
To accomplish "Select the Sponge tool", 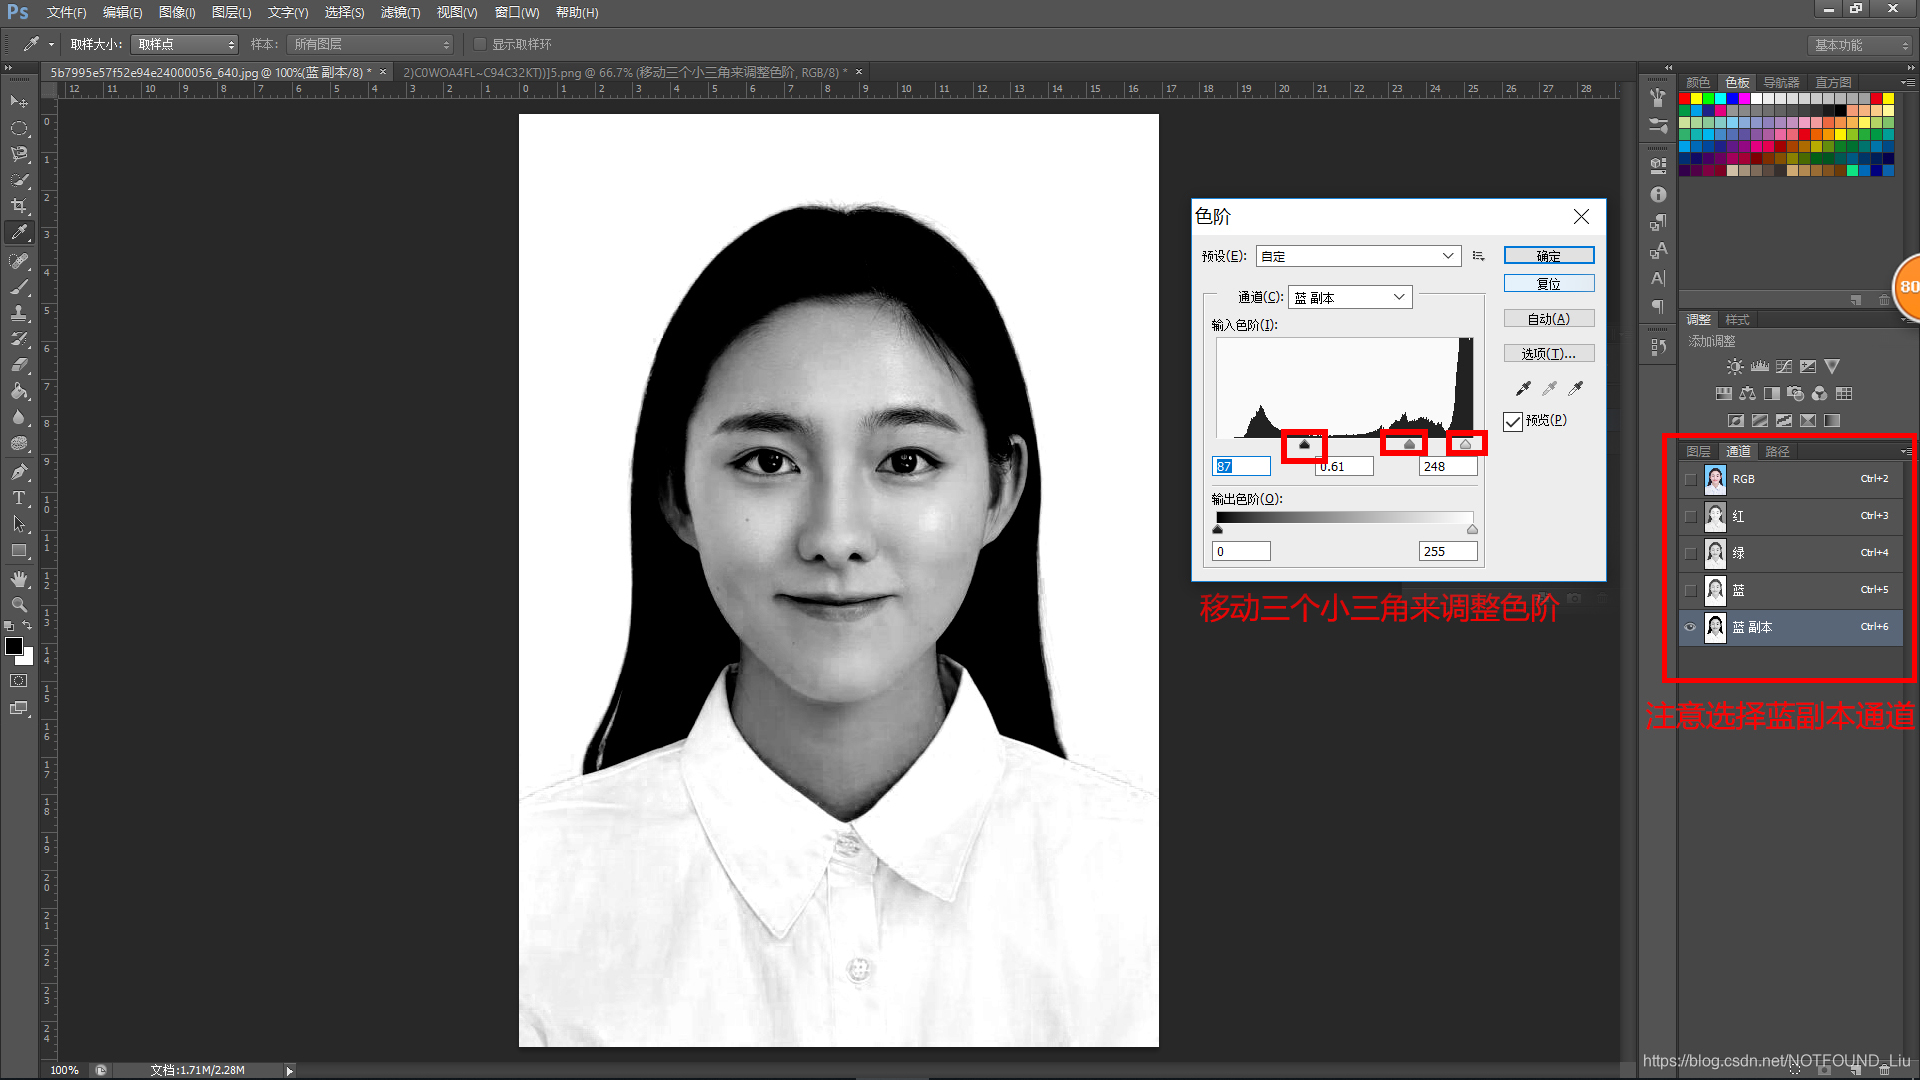I will [19, 443].
